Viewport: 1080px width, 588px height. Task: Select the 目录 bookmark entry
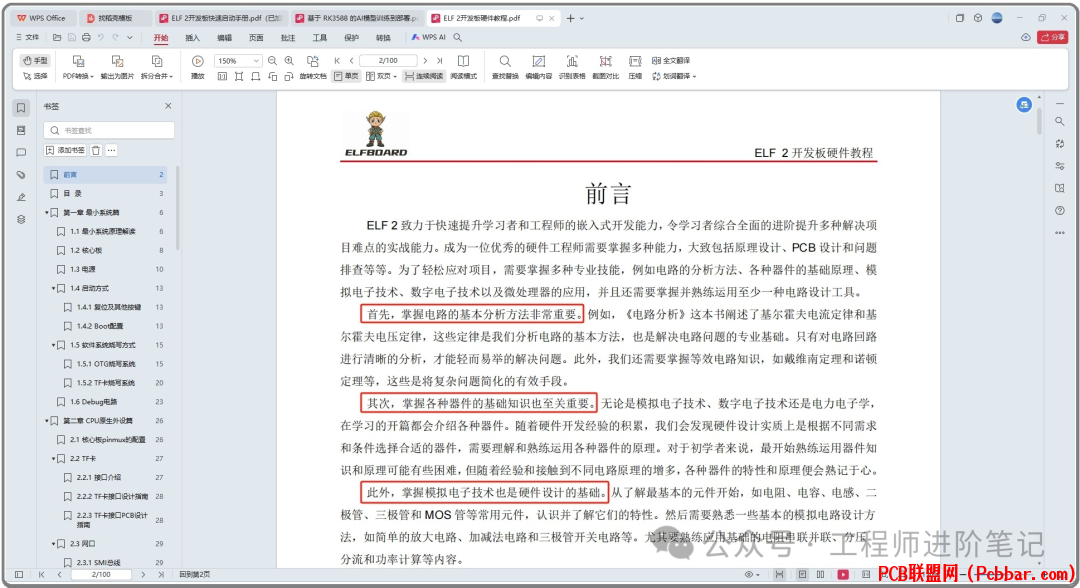click(105, 193)
